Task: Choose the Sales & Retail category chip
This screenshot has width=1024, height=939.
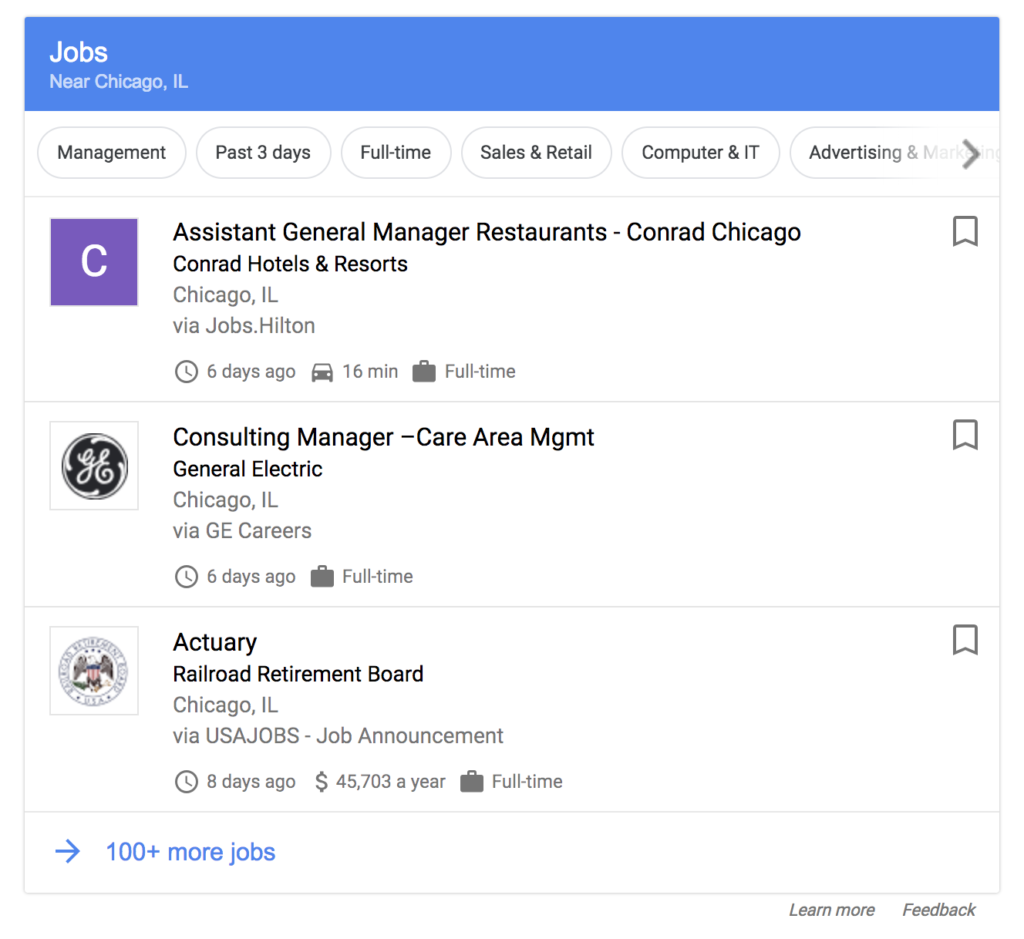Action: [x=536, y=153]
